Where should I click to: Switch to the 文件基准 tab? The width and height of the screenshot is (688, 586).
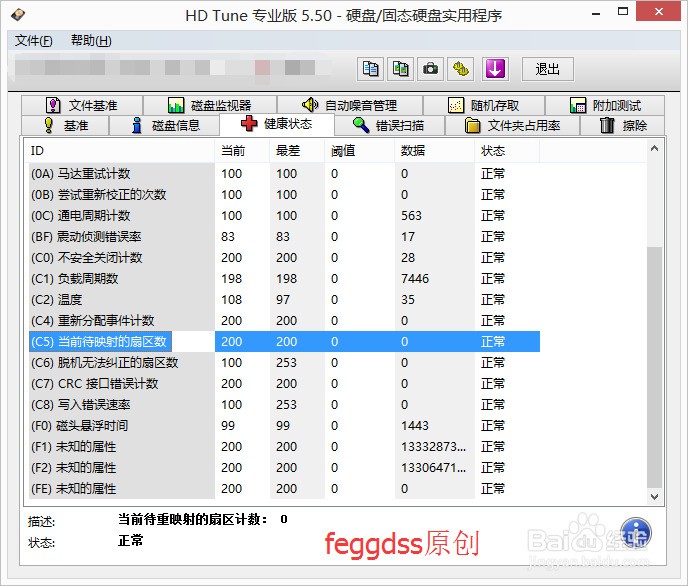pos(82,106)
